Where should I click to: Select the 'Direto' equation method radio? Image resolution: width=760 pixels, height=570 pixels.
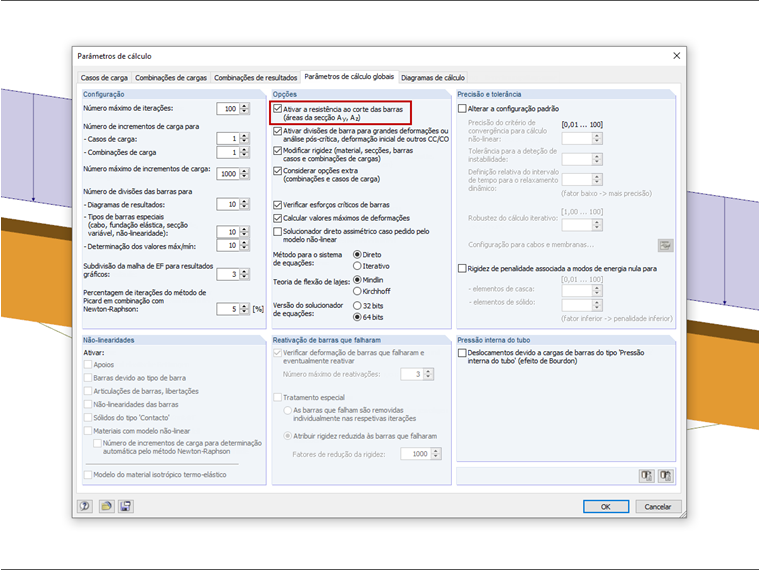point(357,254)
